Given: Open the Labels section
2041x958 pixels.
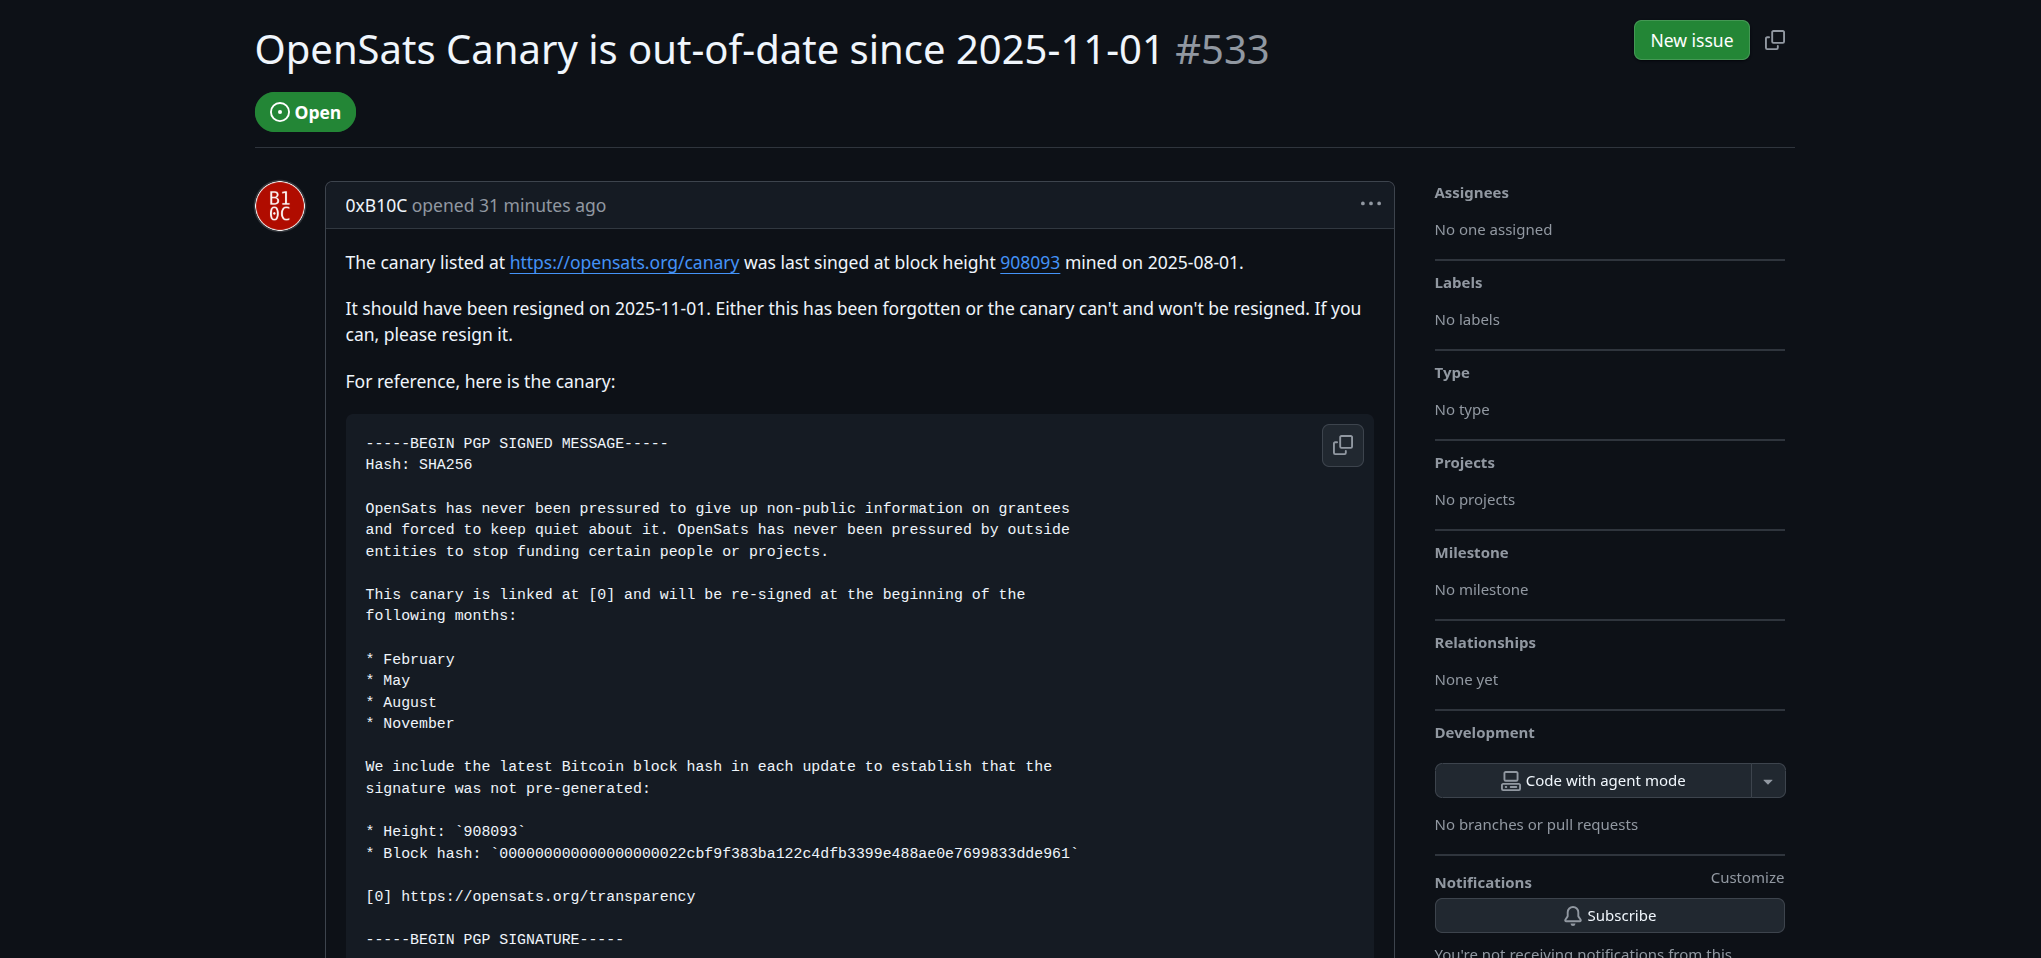Looking at the screenshot, I should pos(1458,283).
